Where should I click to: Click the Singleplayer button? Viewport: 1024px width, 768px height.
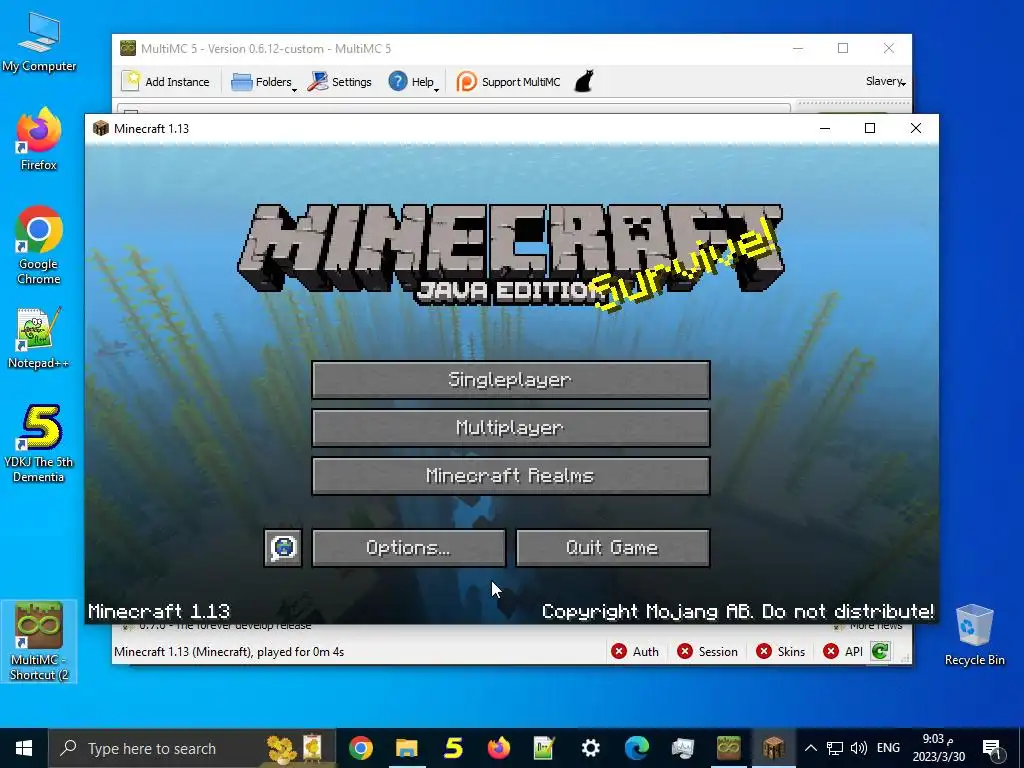tap(511, 379)
